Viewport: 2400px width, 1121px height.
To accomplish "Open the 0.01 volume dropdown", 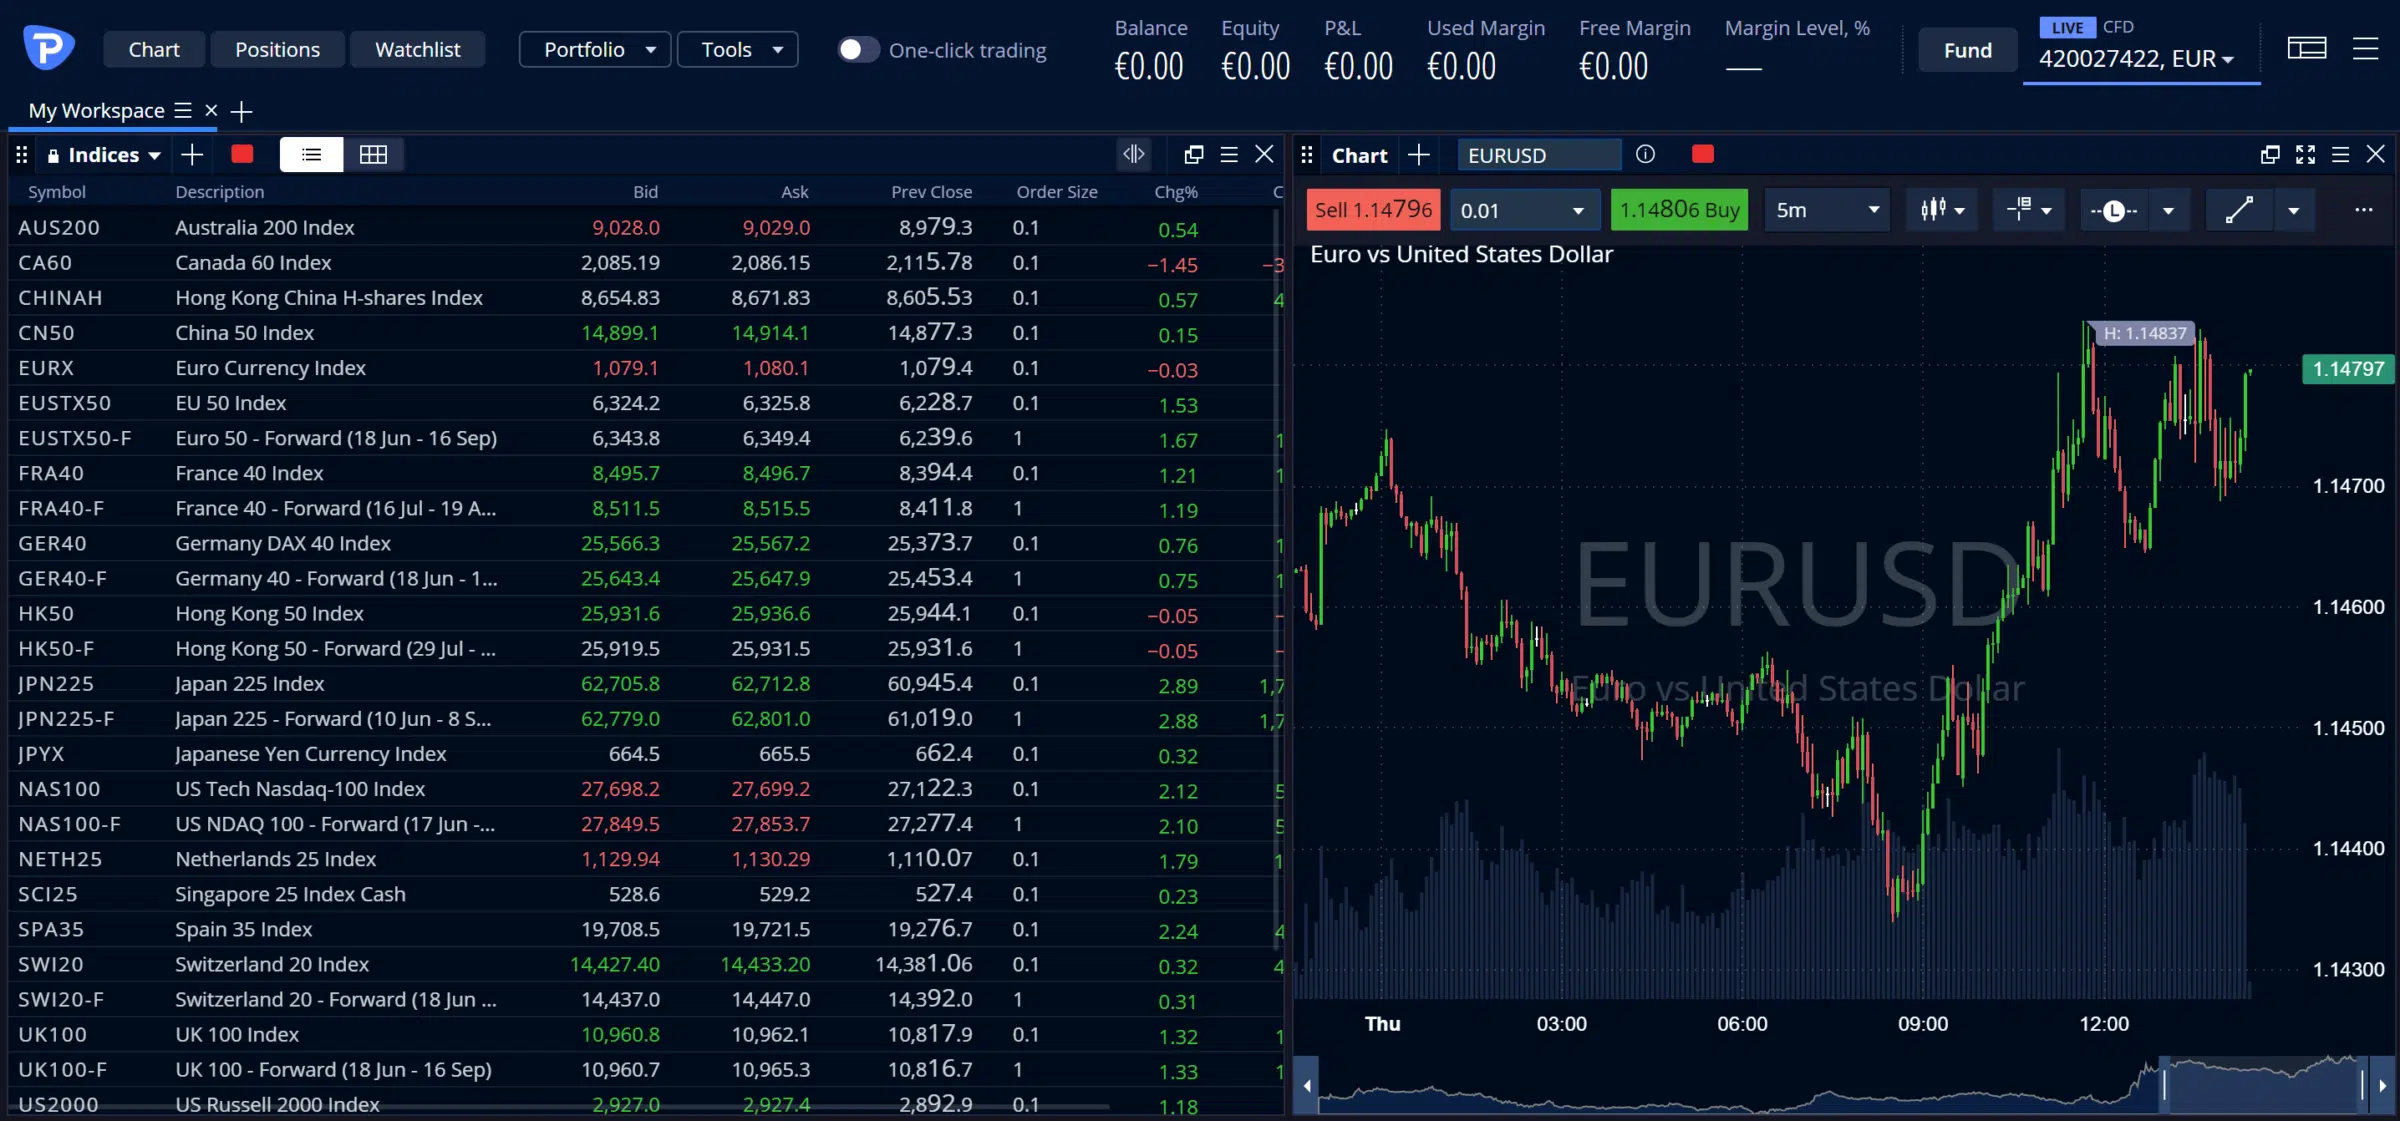I will coord(1524,210).
